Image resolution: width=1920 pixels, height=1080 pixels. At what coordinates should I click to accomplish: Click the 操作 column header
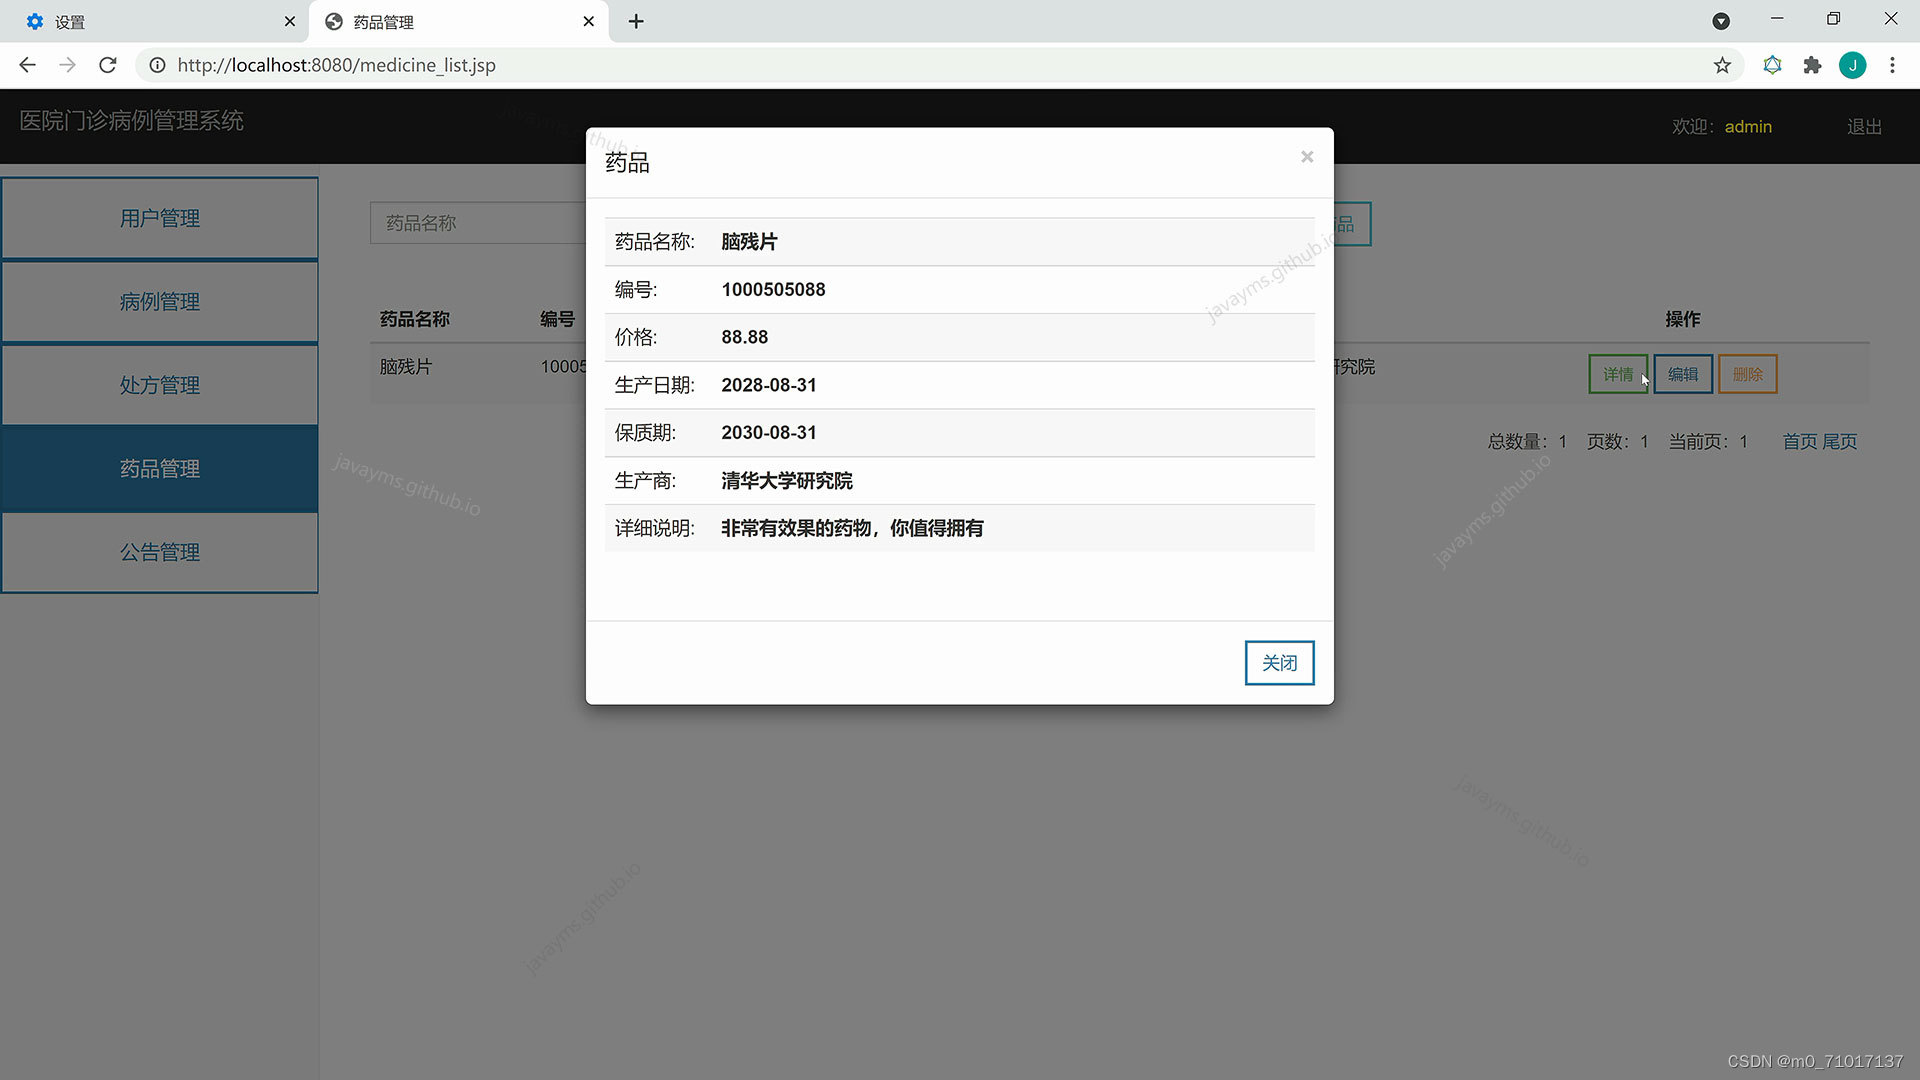coord(1682,319)
